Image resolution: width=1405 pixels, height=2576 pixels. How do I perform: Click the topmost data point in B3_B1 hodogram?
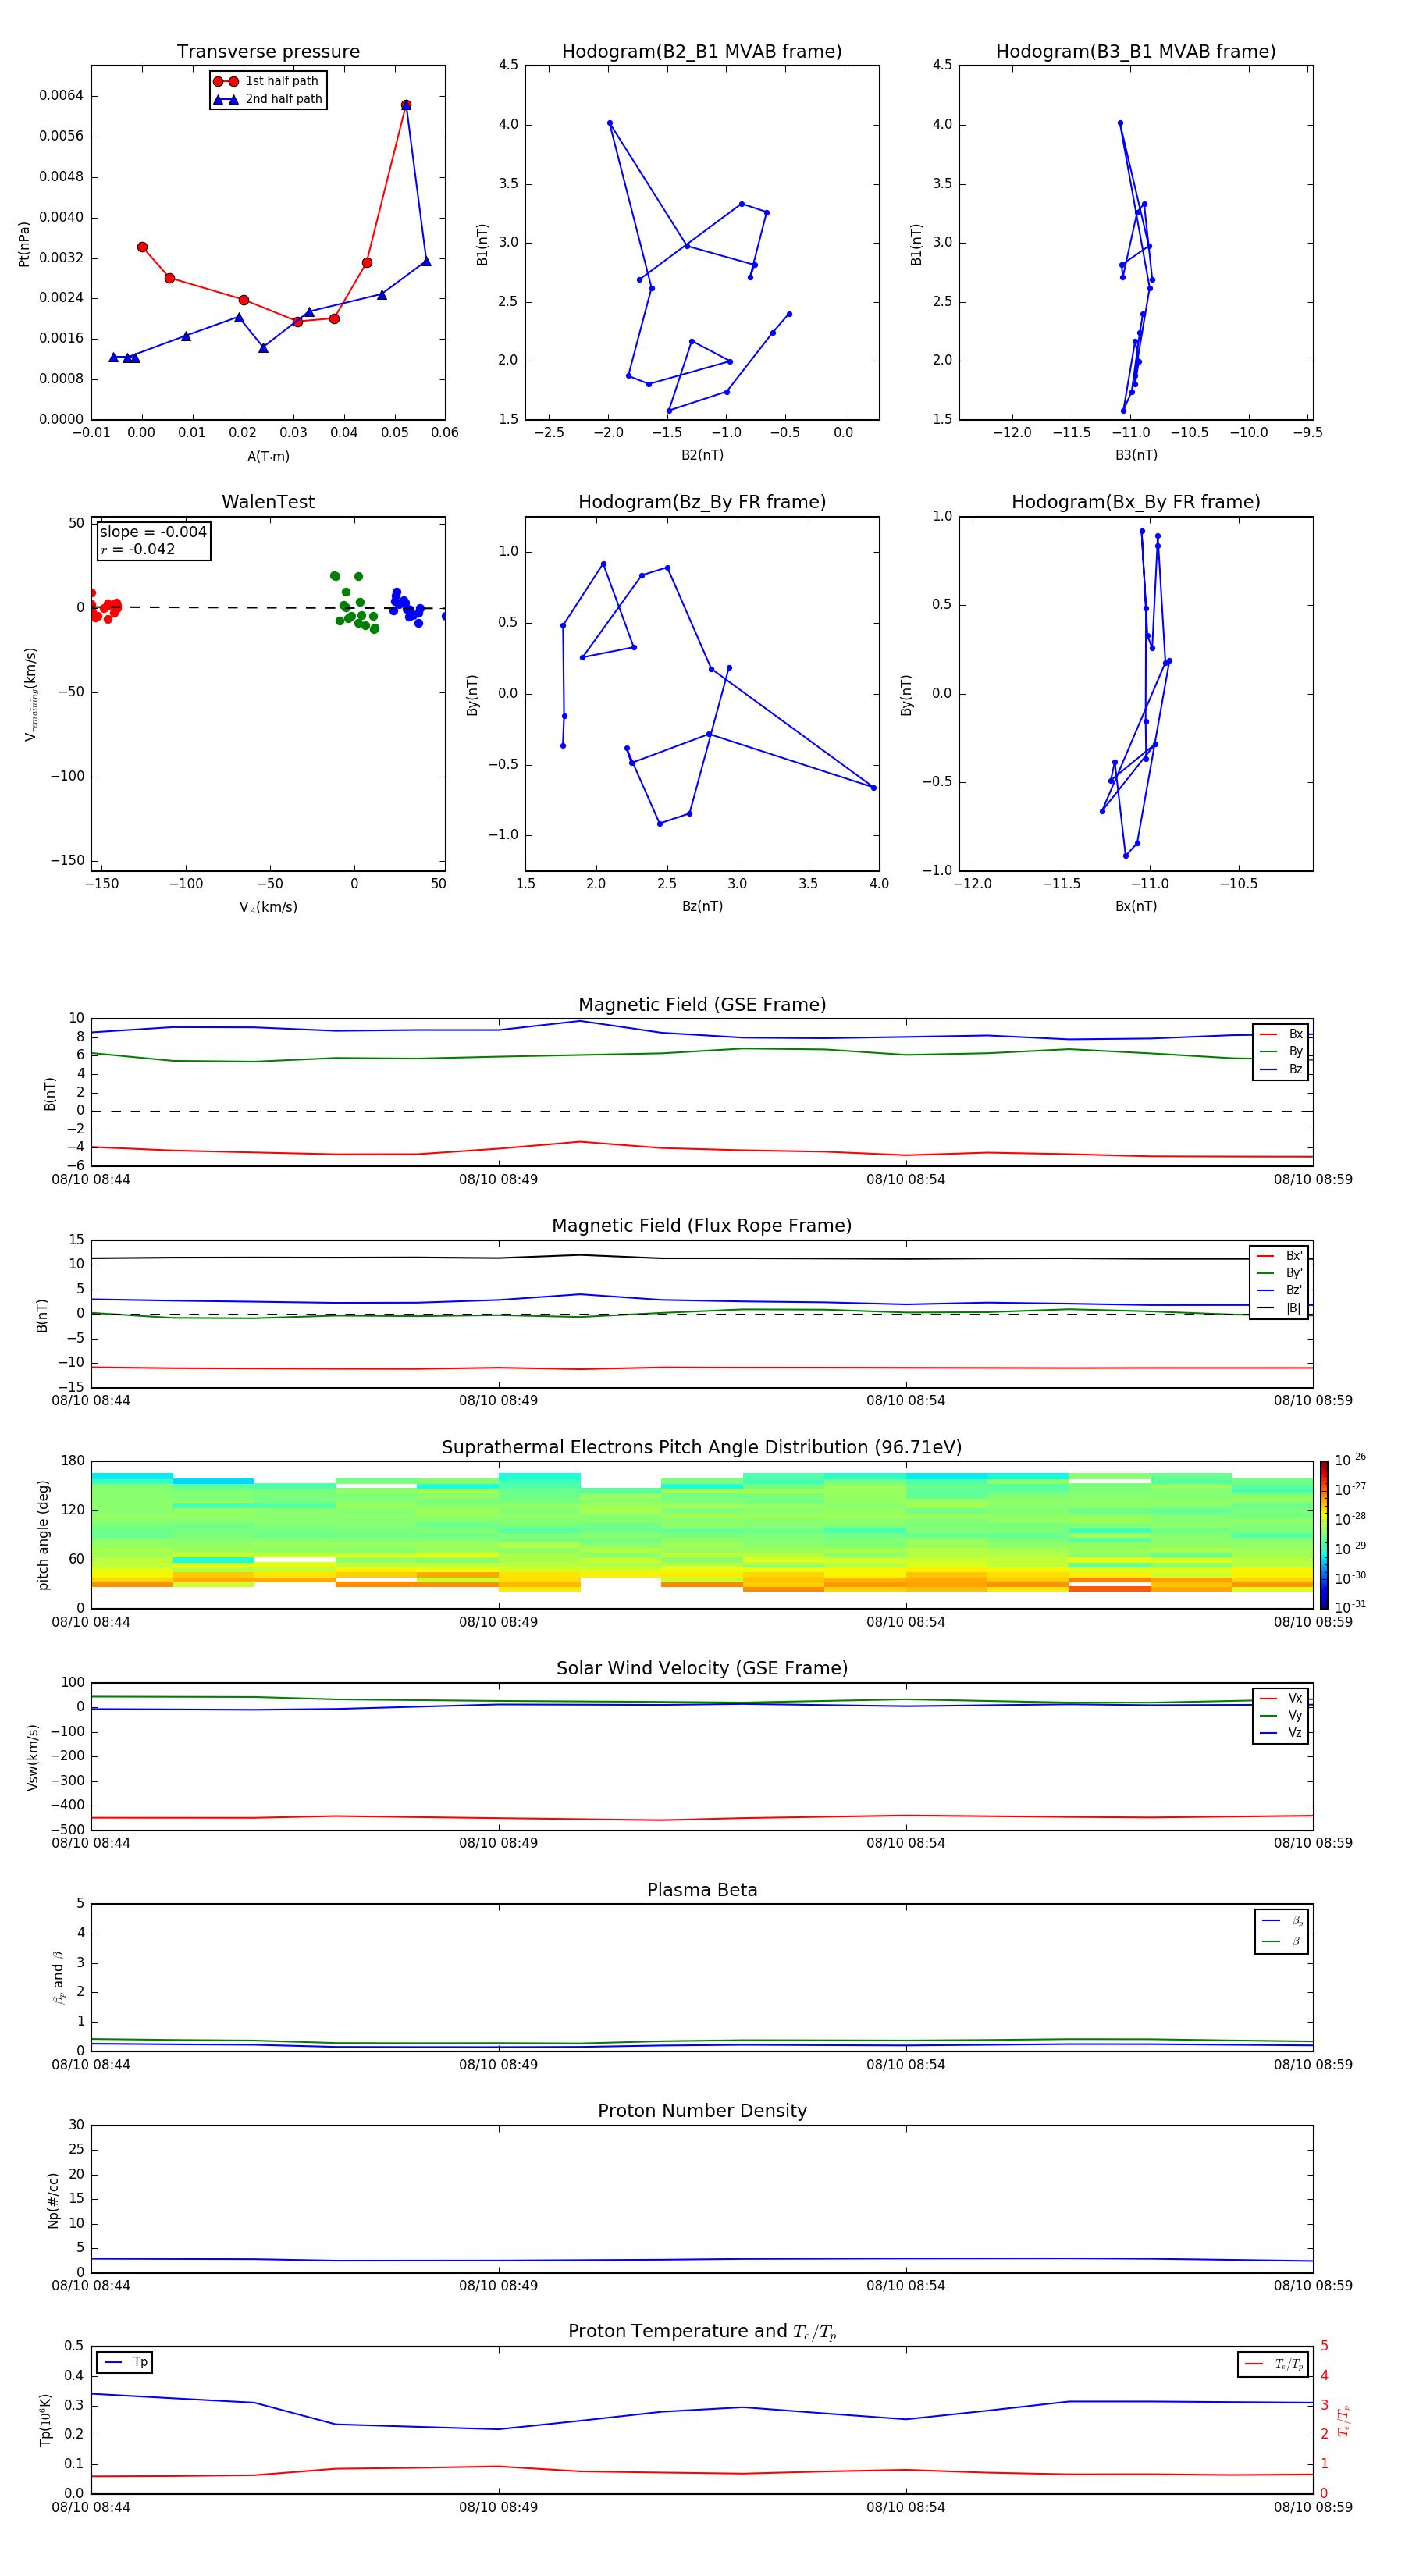point(1120,123)
